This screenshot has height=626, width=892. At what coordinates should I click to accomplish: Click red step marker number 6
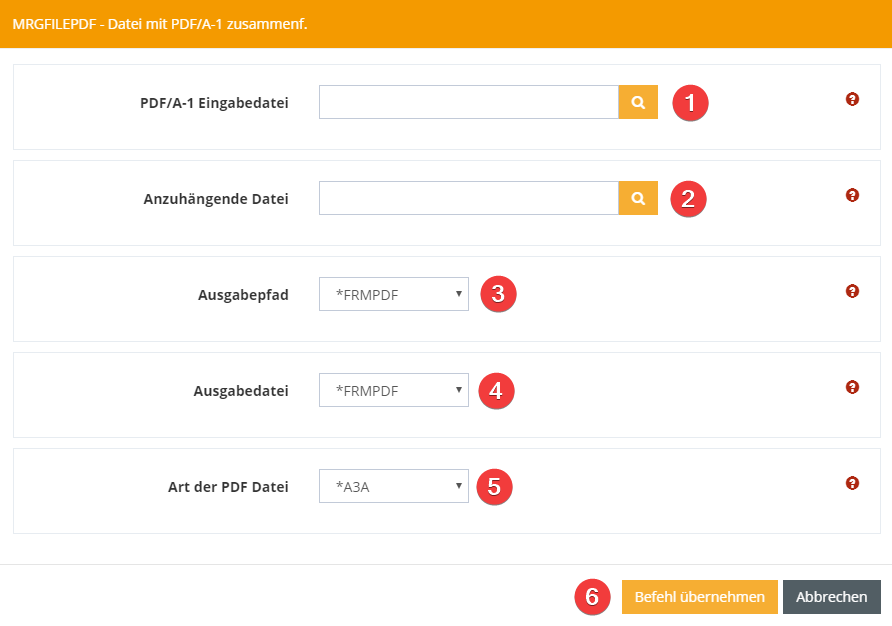click(x=592, y=597)
